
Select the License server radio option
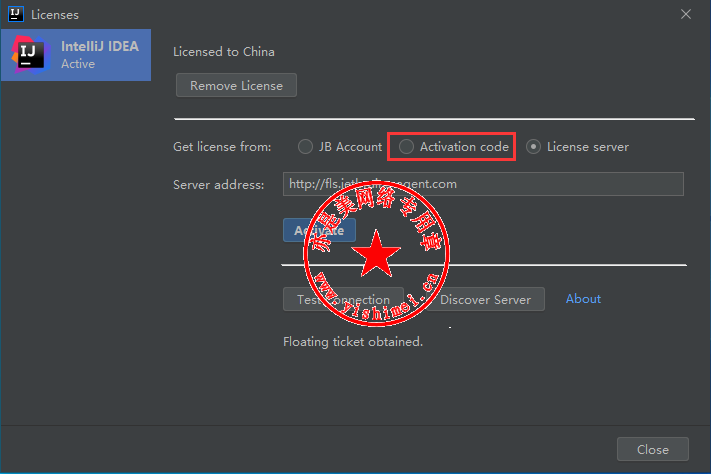click(x=534, y=147)
